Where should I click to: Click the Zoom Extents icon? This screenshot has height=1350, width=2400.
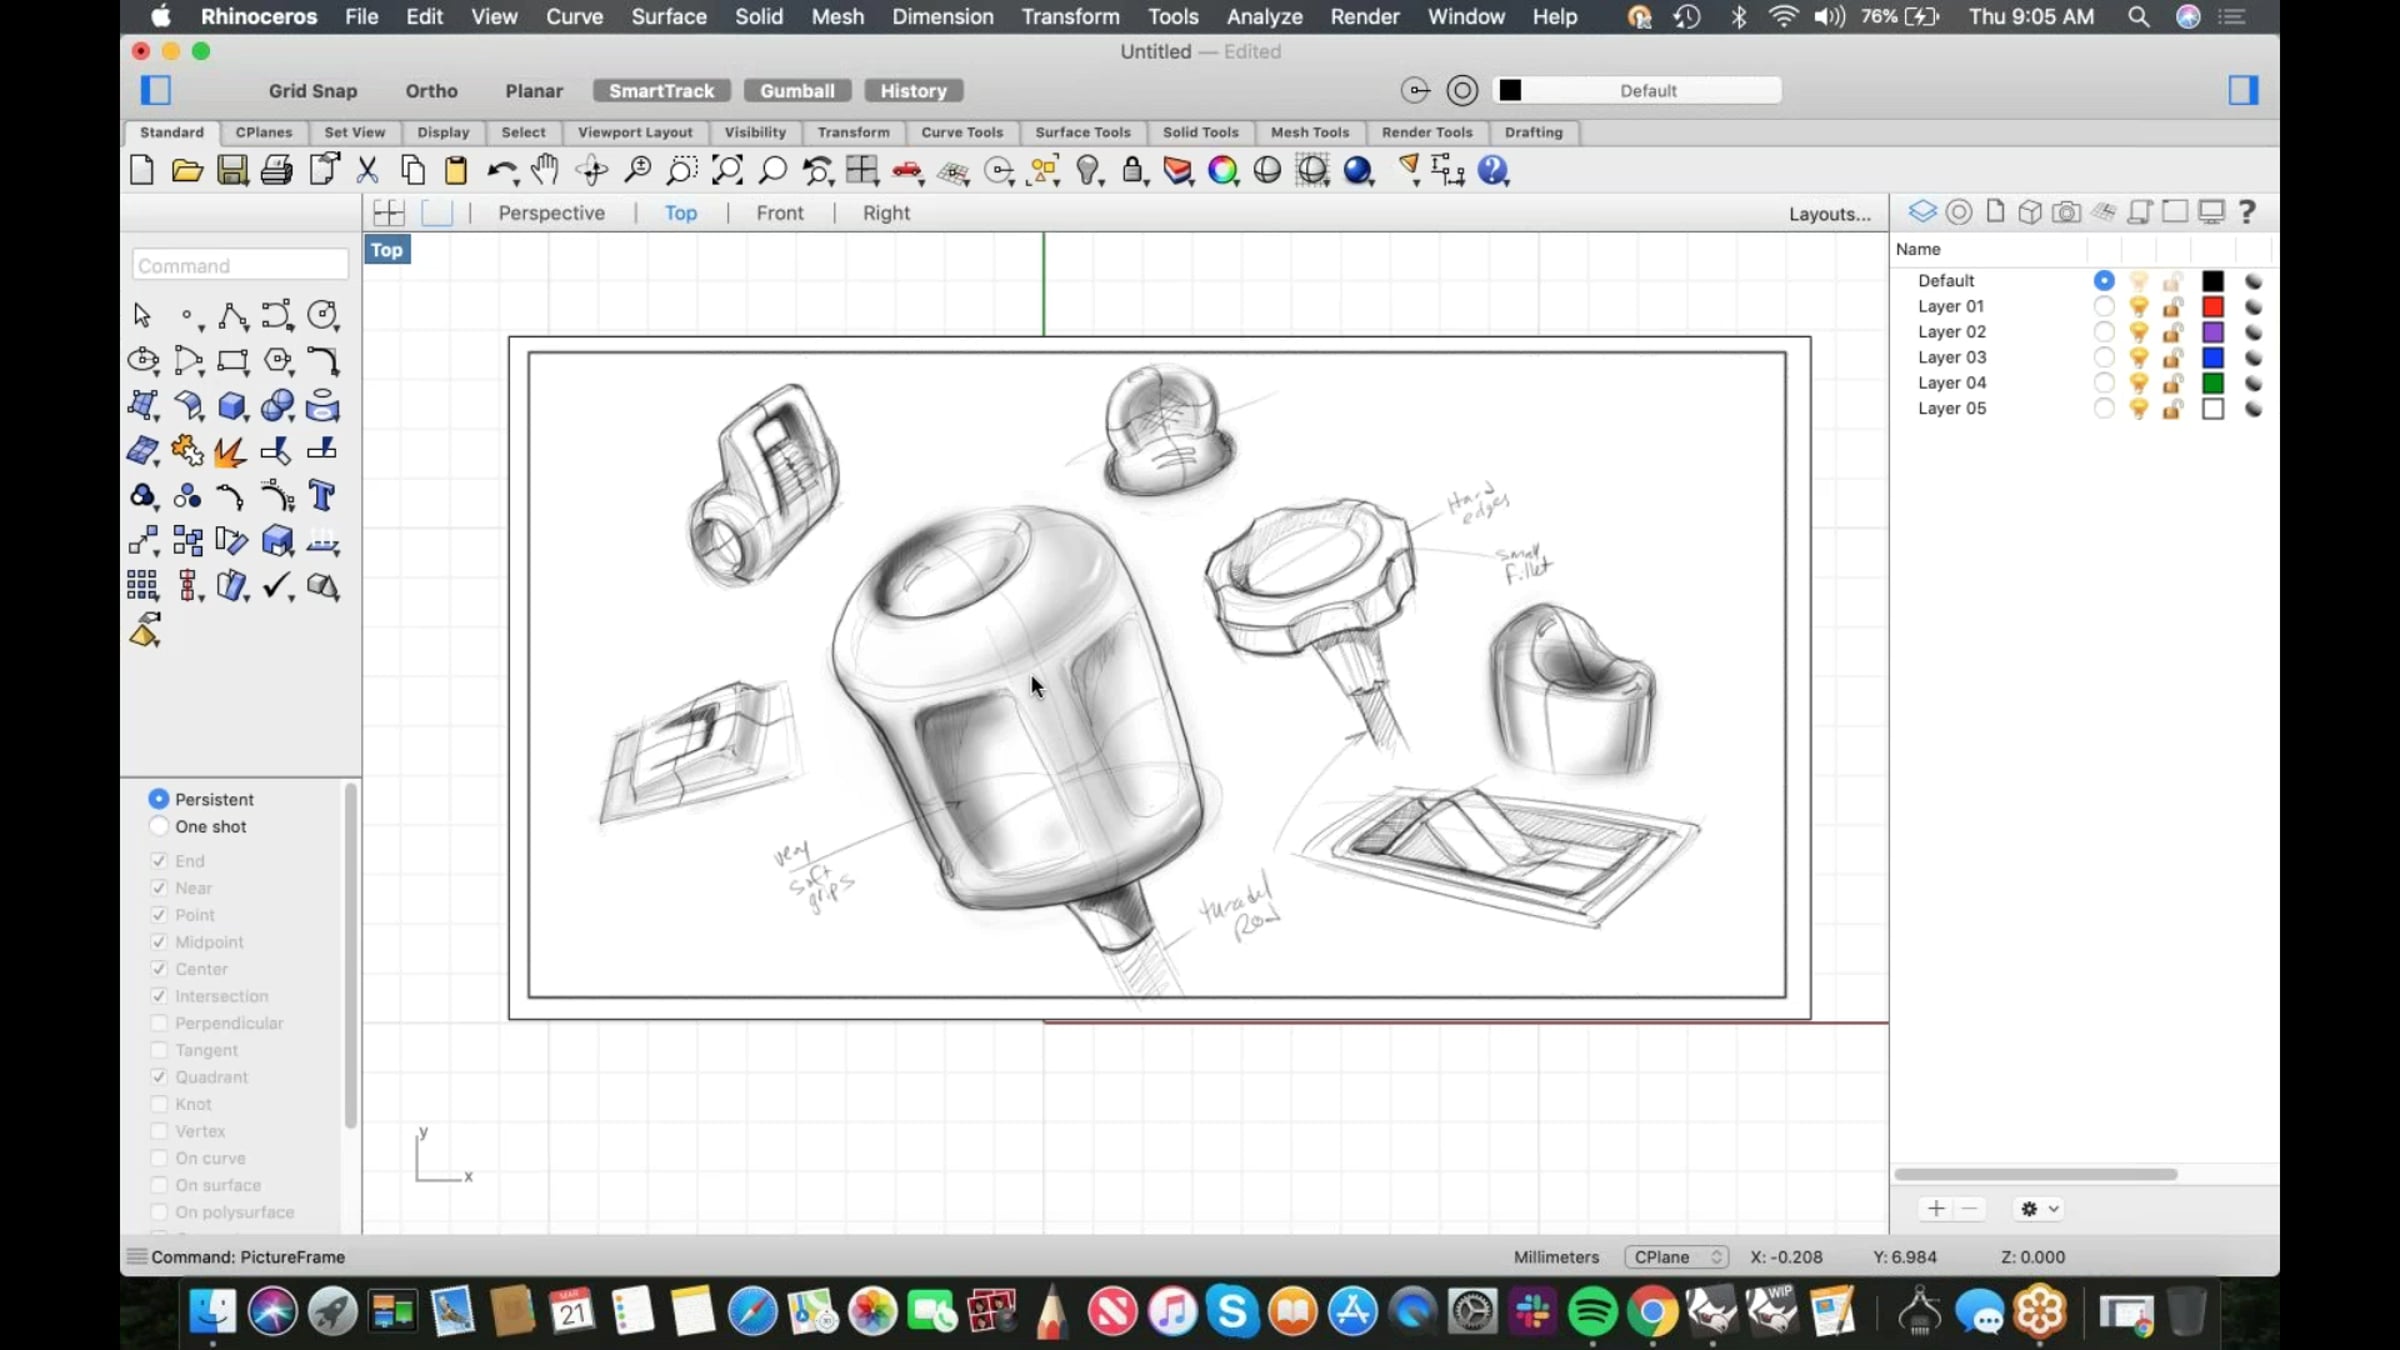727,171
